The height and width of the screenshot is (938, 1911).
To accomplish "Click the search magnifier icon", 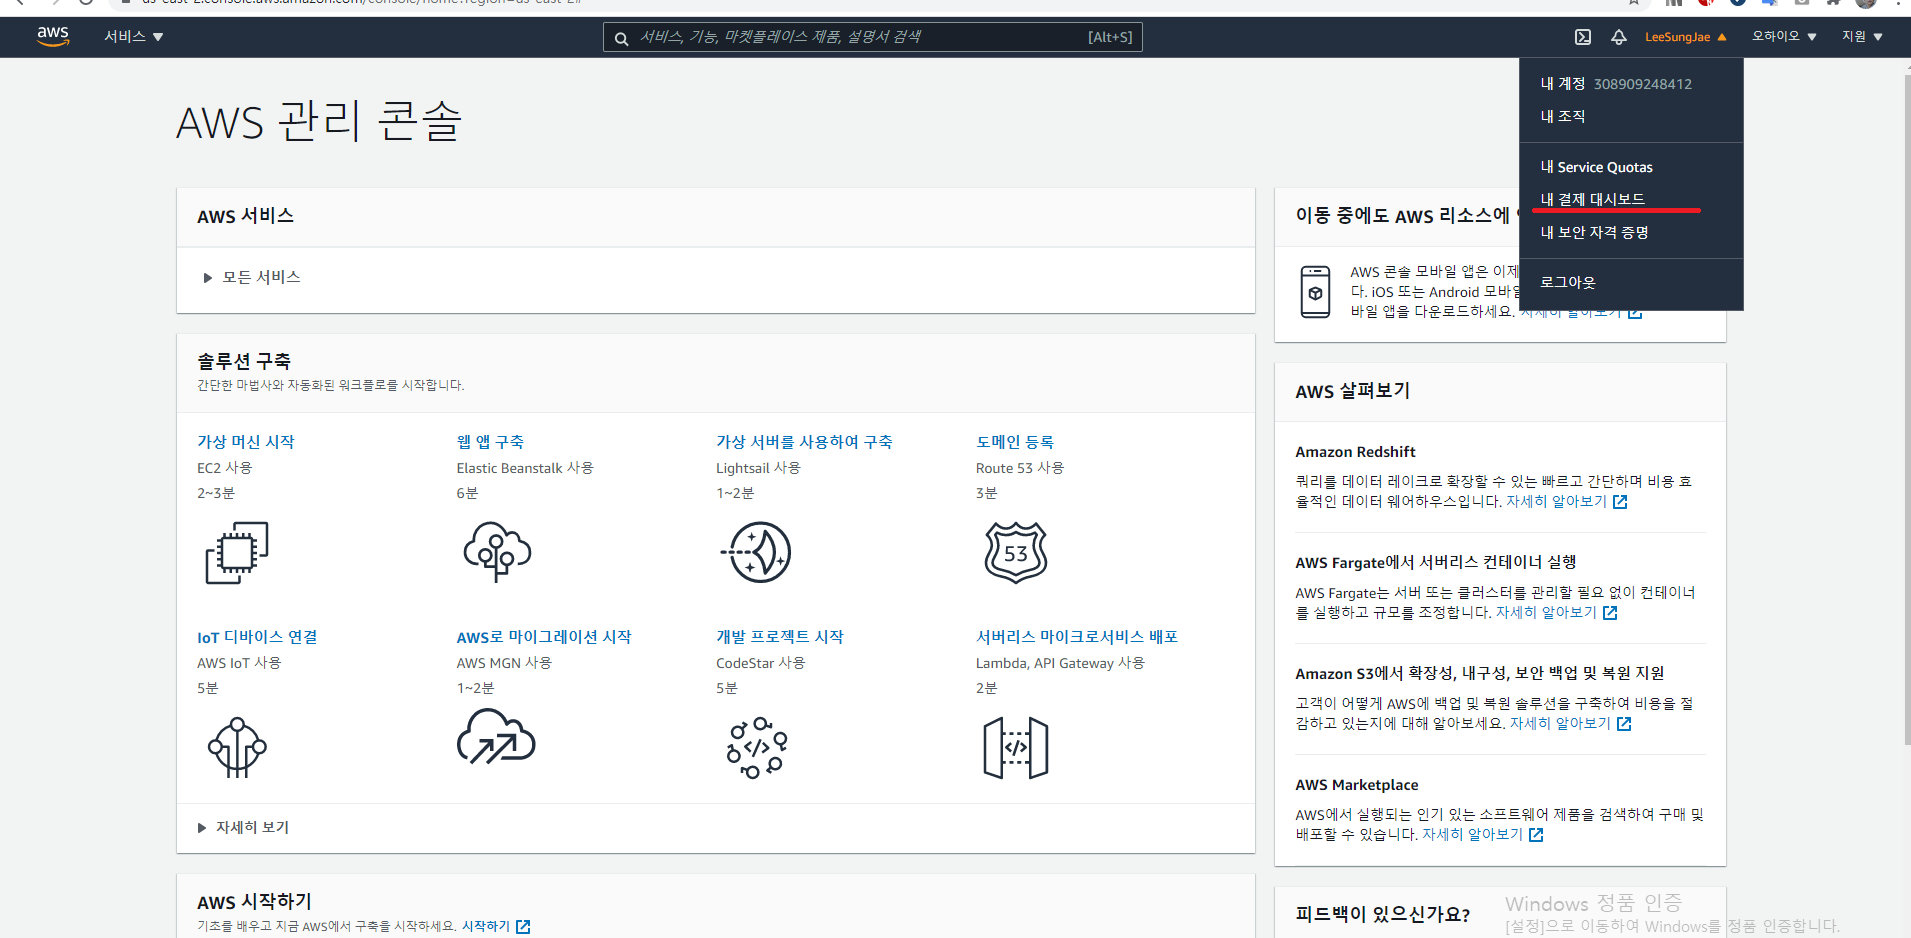I will point(621,38).
